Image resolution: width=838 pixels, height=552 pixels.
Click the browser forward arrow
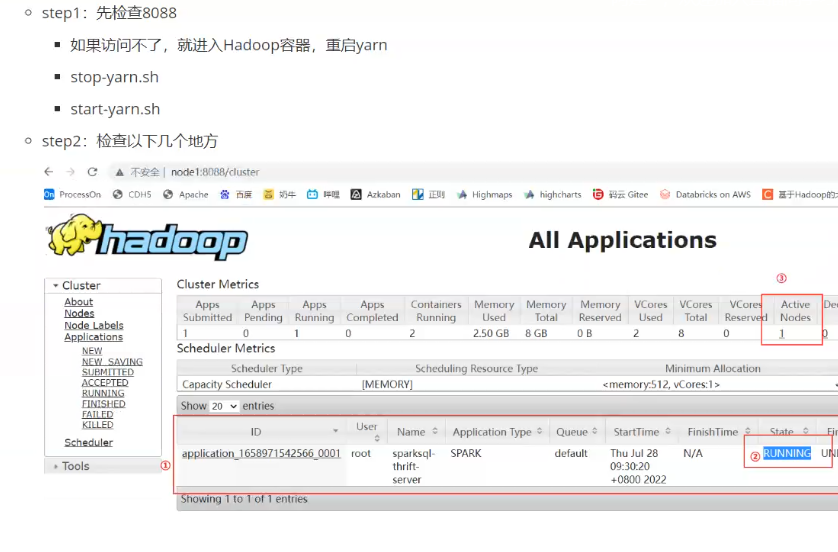pos(71,172)
